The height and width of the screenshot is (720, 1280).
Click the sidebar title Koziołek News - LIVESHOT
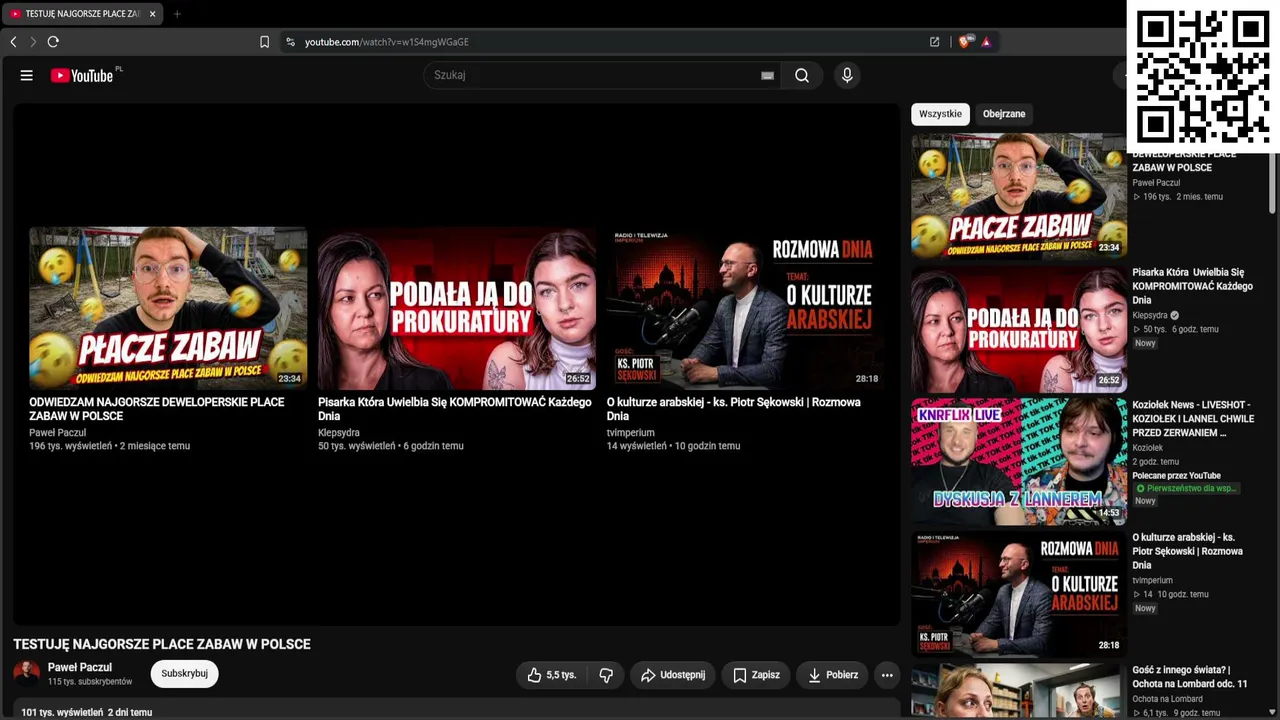1192,419
